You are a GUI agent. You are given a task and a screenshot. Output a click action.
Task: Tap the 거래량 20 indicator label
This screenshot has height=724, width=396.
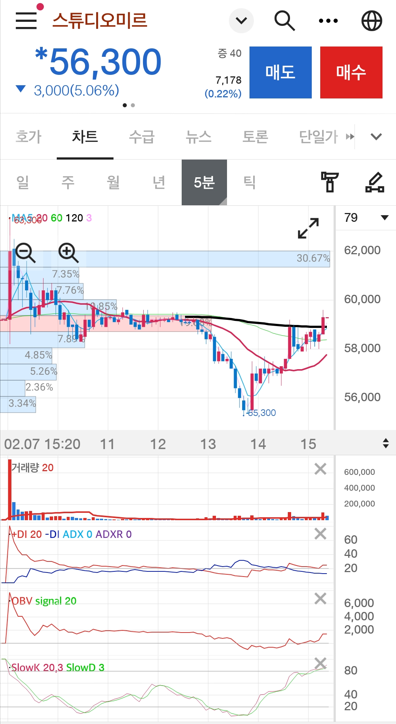[x=32, y=468]
